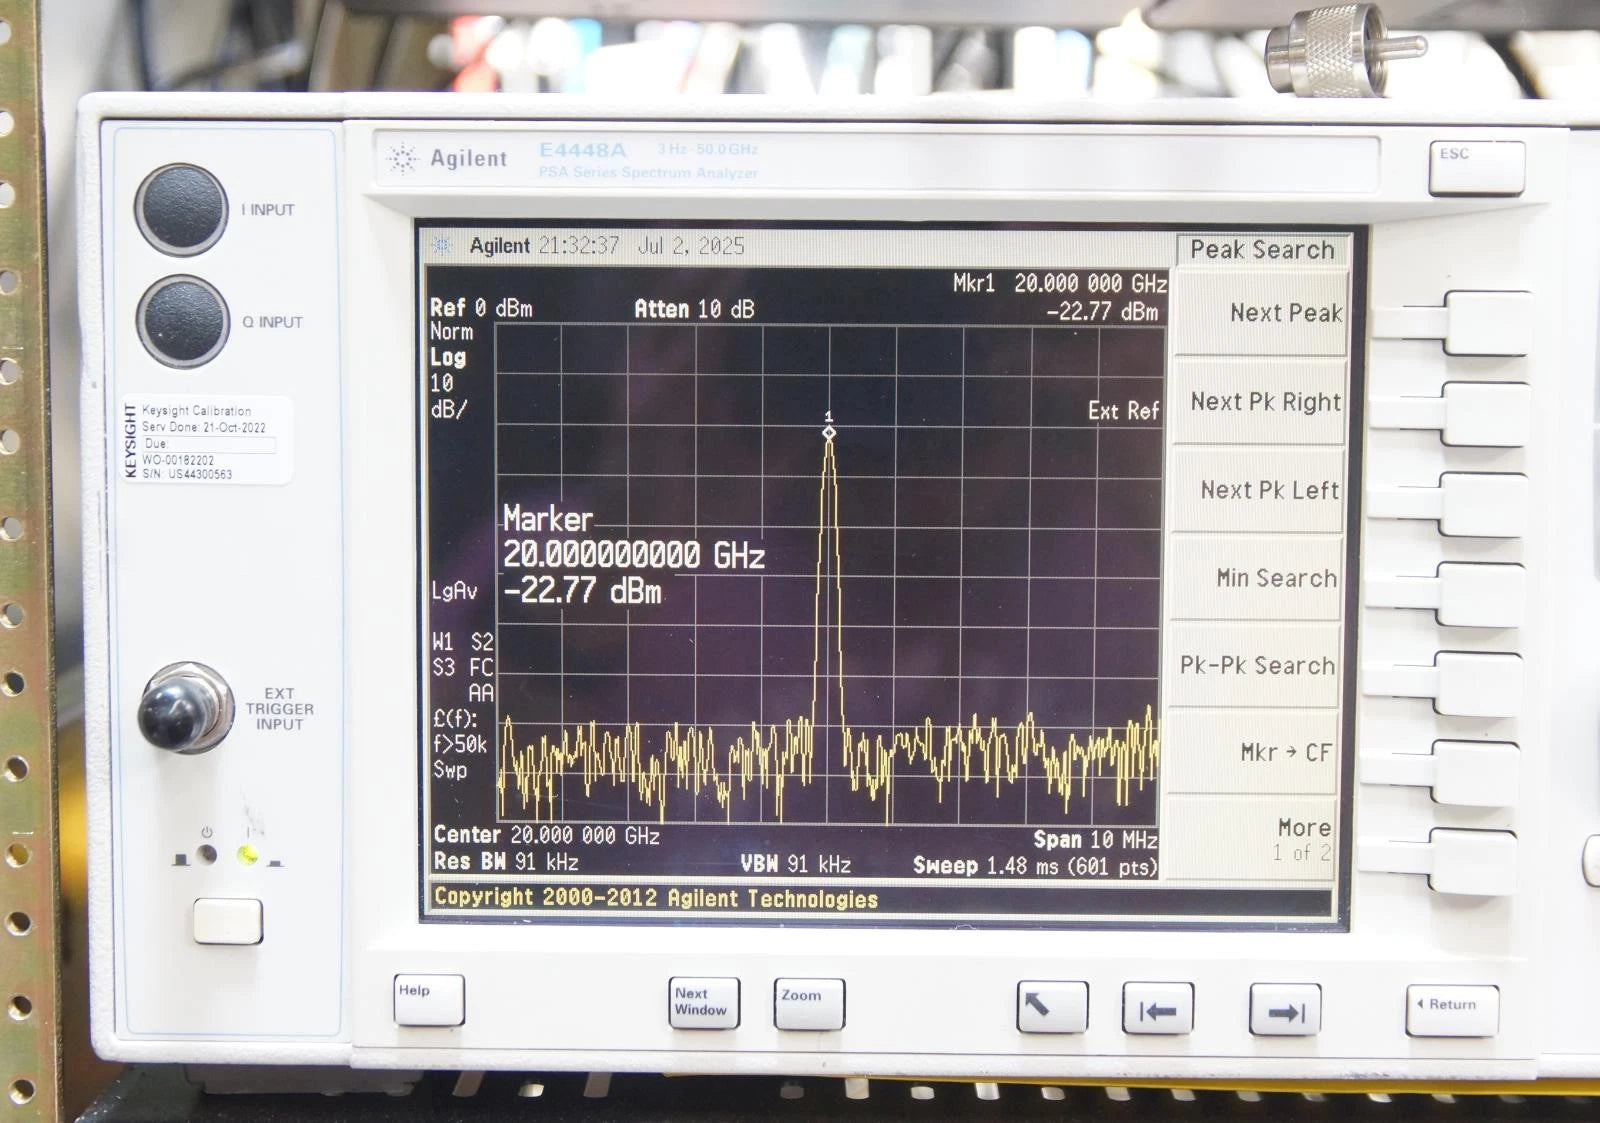1600x1123 pixels.
Task: Click the Center 20.000 000 GHz readout
Action: click(x=547, y=835)
